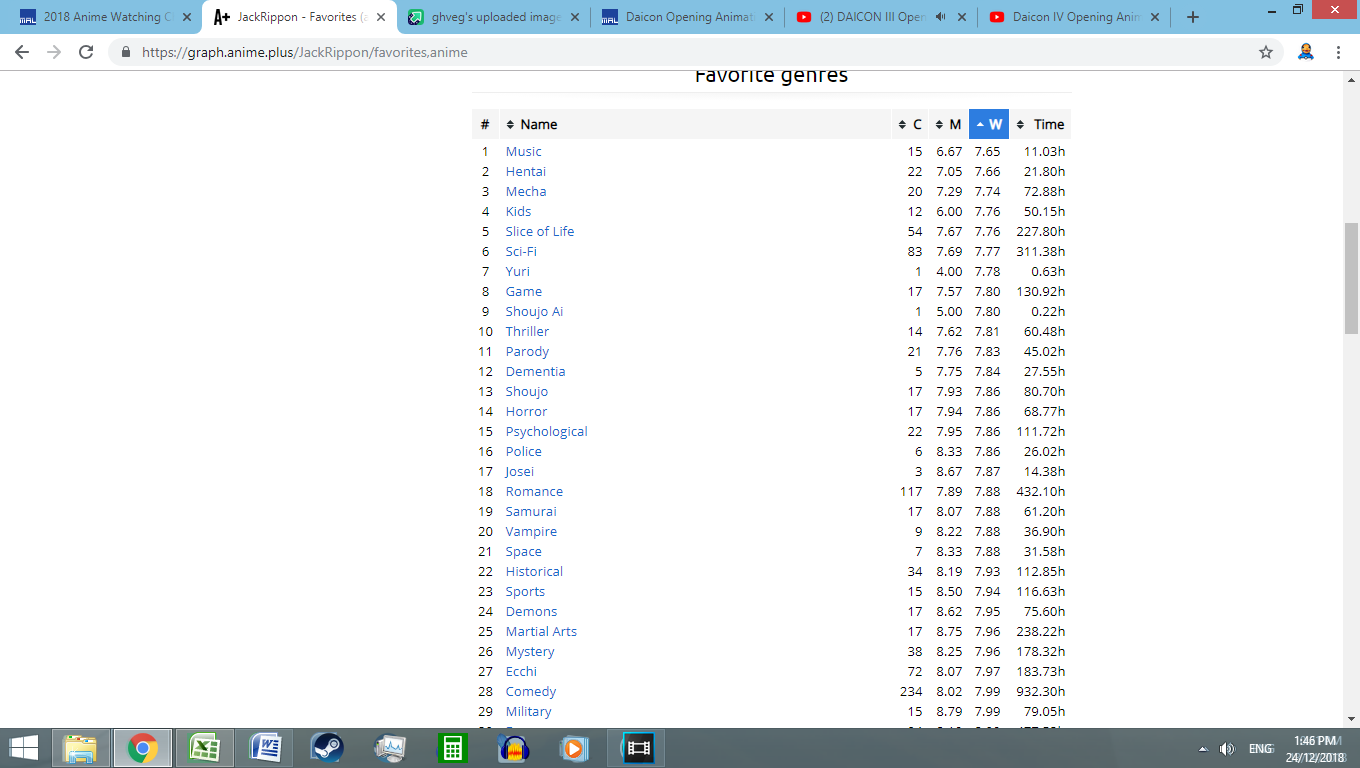Open a new tab with plus button

coord(1192,17)
